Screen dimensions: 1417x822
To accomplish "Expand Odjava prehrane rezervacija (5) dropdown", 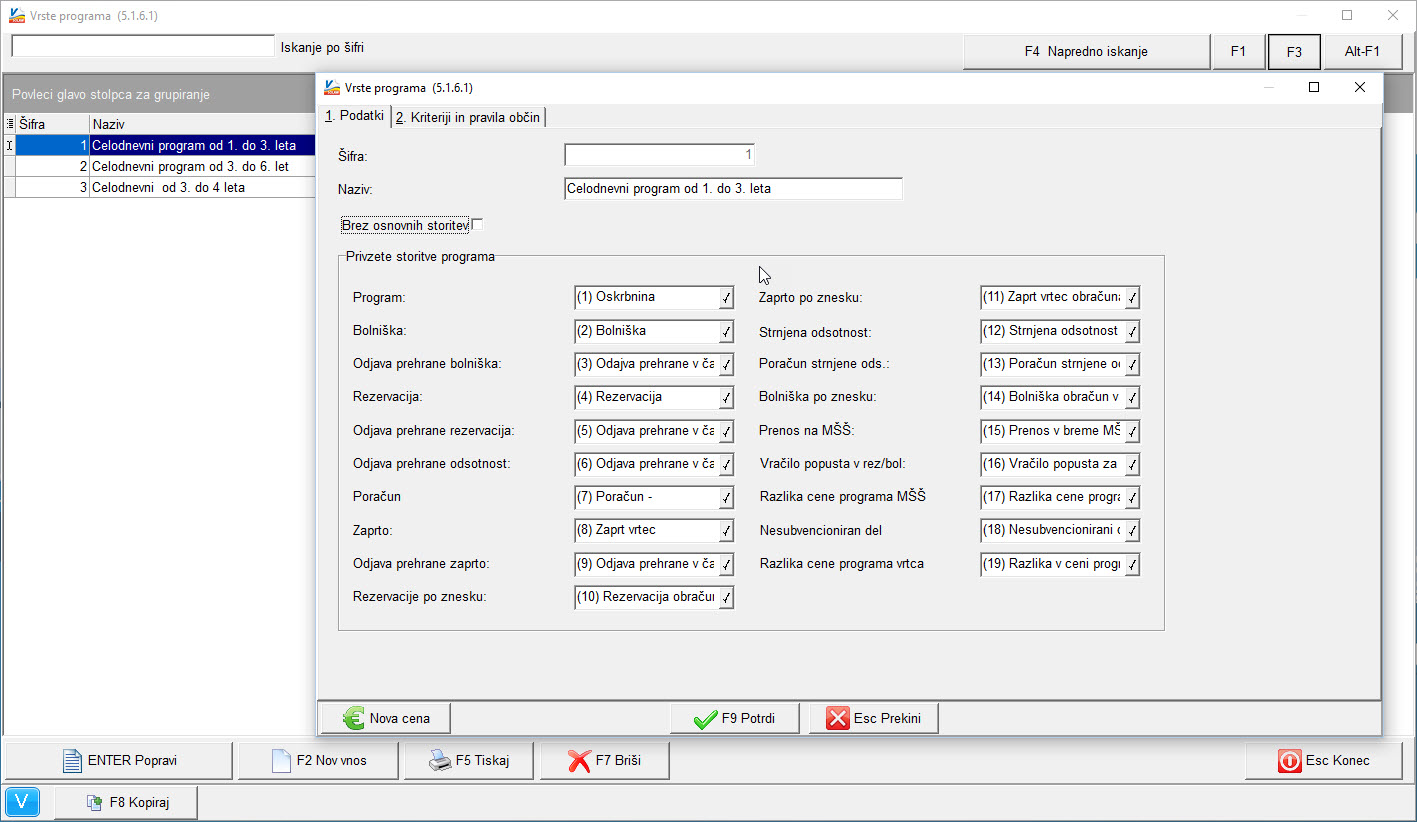I will click(726, 431).
